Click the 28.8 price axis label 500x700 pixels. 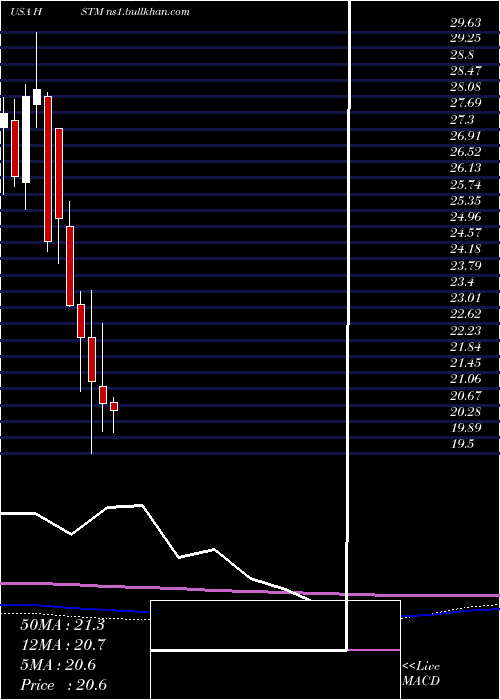point(462,55)
